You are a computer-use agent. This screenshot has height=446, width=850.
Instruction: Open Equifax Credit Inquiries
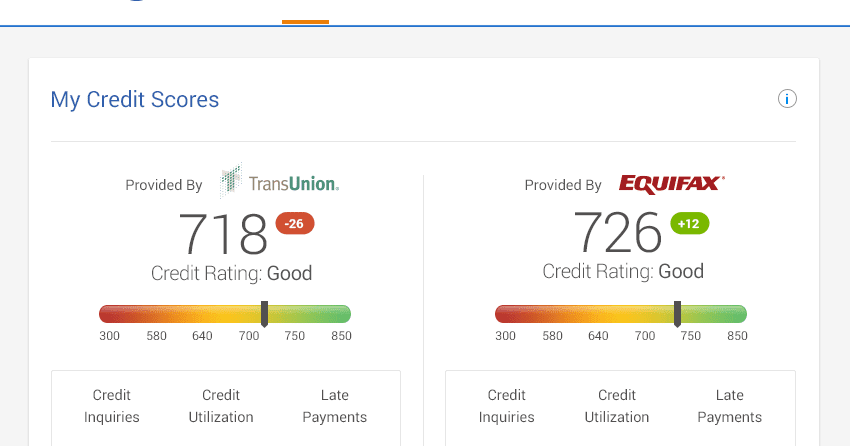pos(506,406)
